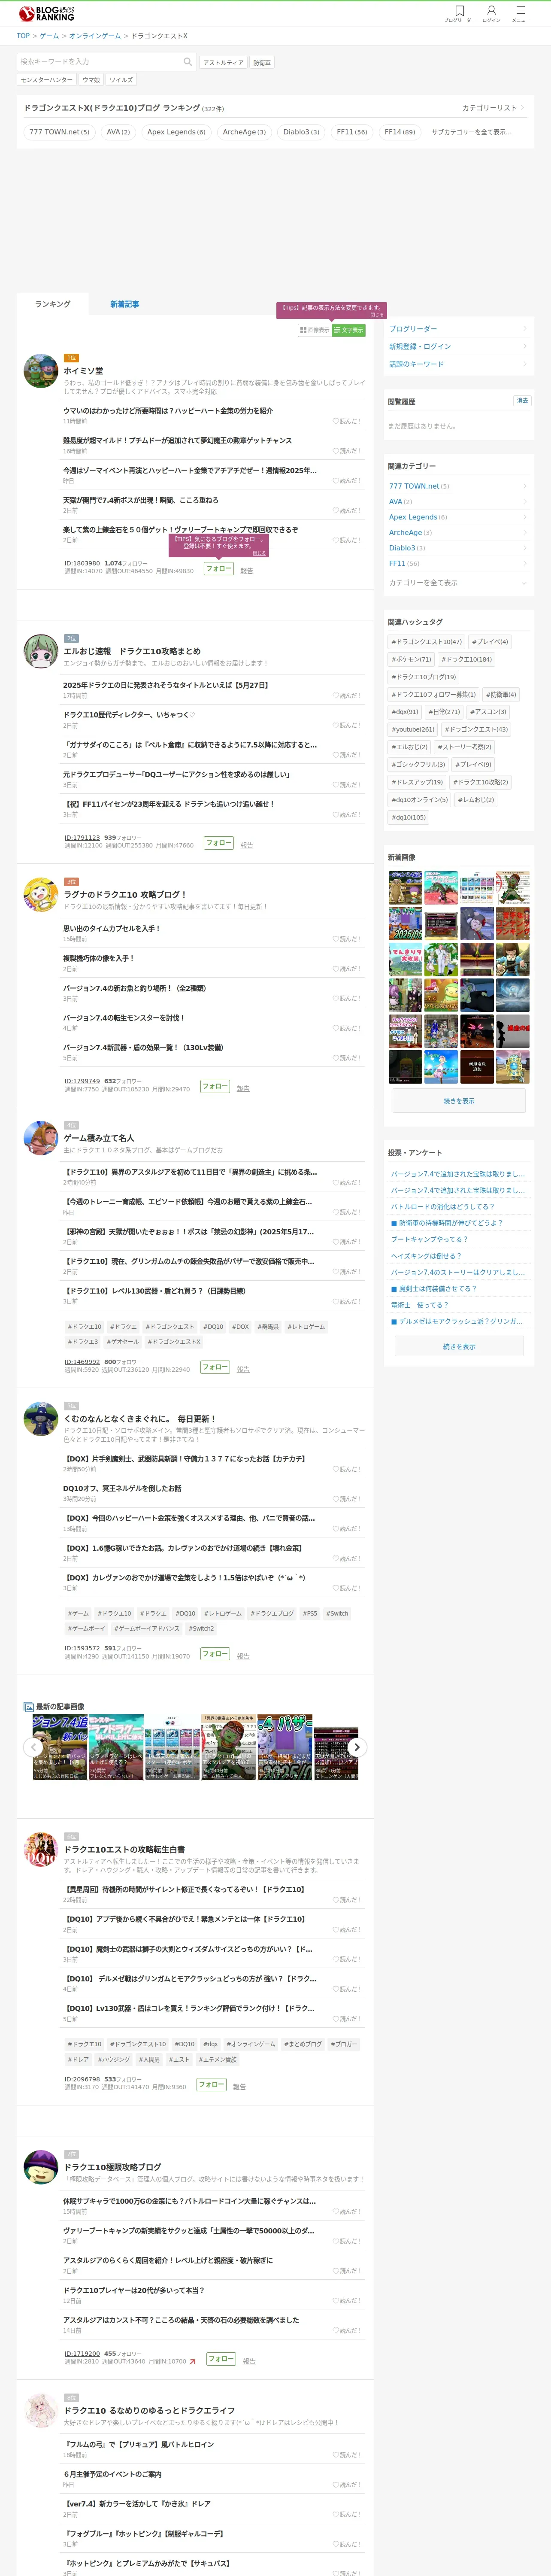Close the follow tips tooltip

point(259,553)
